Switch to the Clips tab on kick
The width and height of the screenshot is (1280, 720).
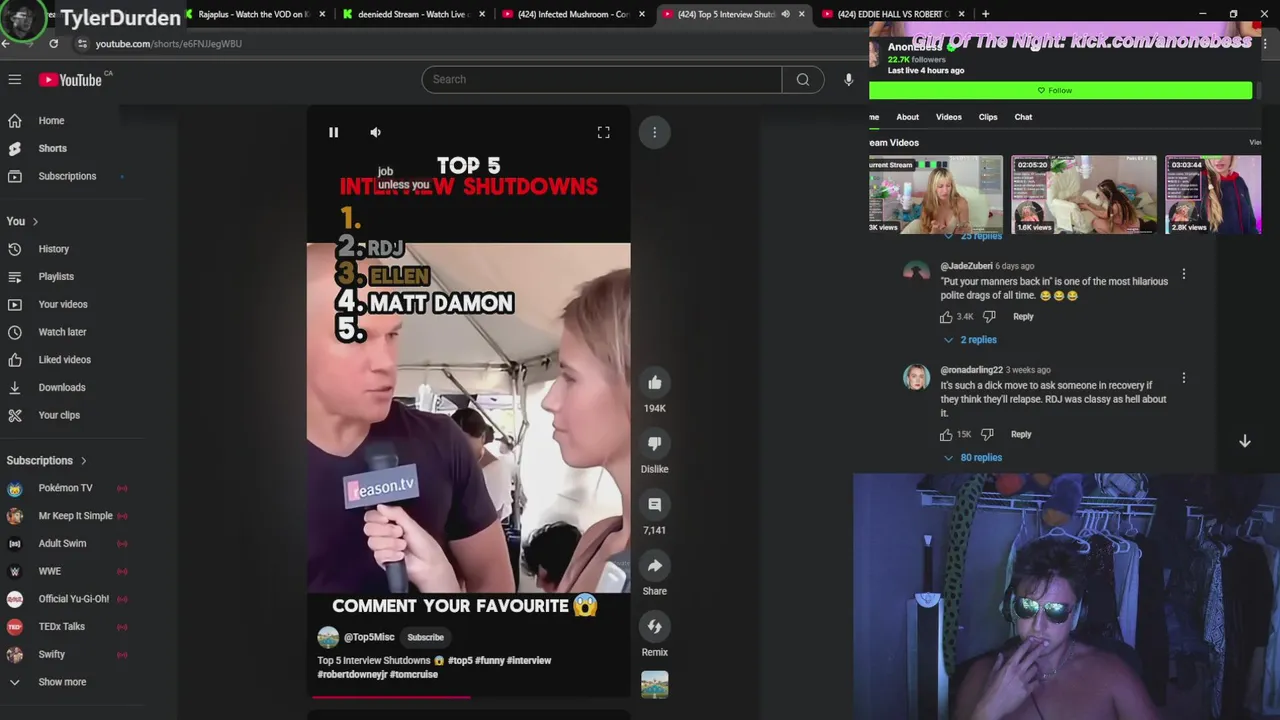click(x=988, y=117)
